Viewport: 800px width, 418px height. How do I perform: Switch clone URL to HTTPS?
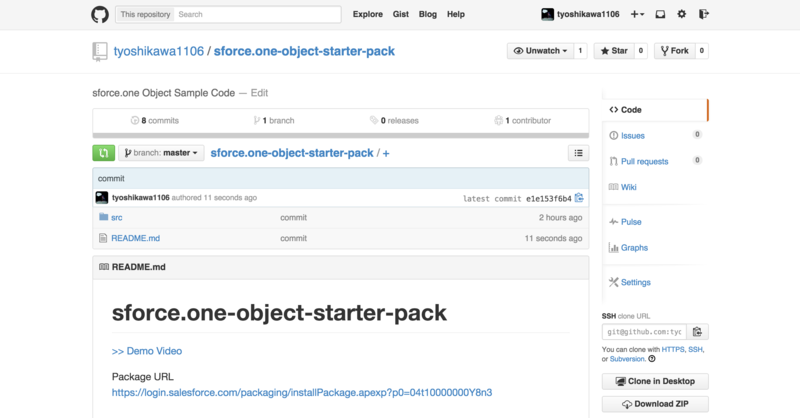tap(673, 350)
